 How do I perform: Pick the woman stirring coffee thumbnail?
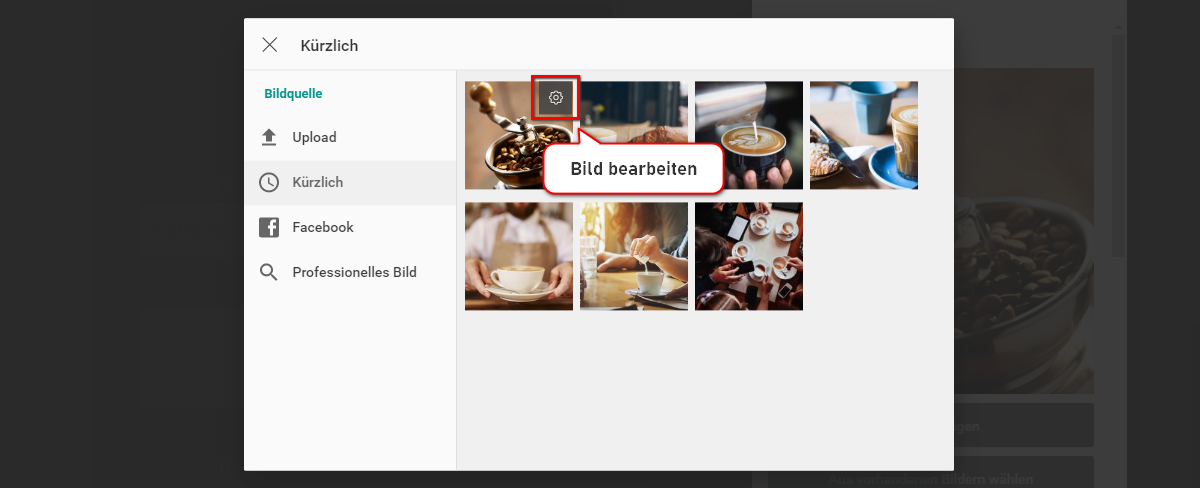(x=634, y=256)
